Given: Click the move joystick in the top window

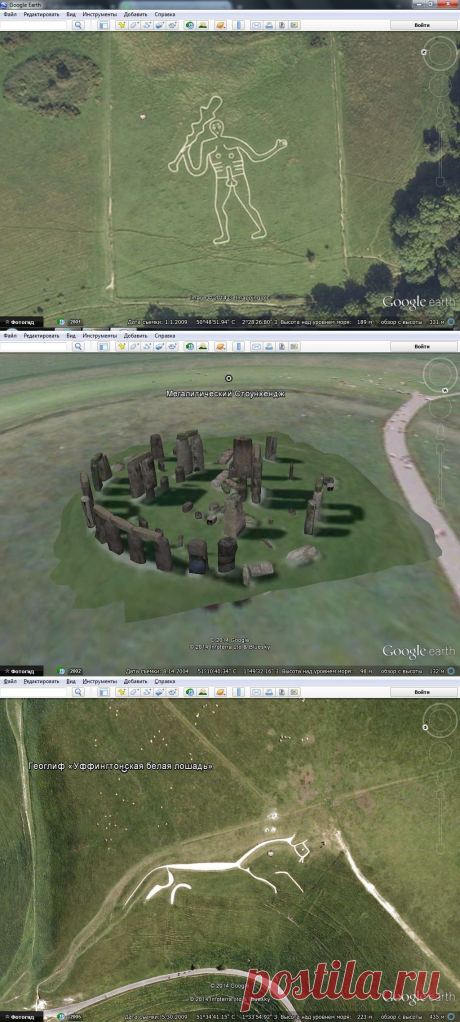Looking at the screenshot, I should [440, 85].
